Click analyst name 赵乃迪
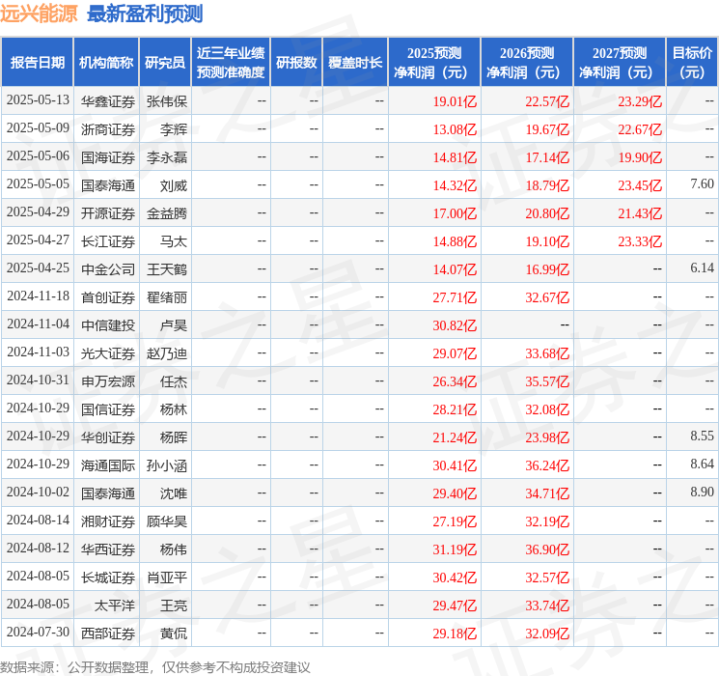This screenshot has height=676, width=719. tap(167, 354)
